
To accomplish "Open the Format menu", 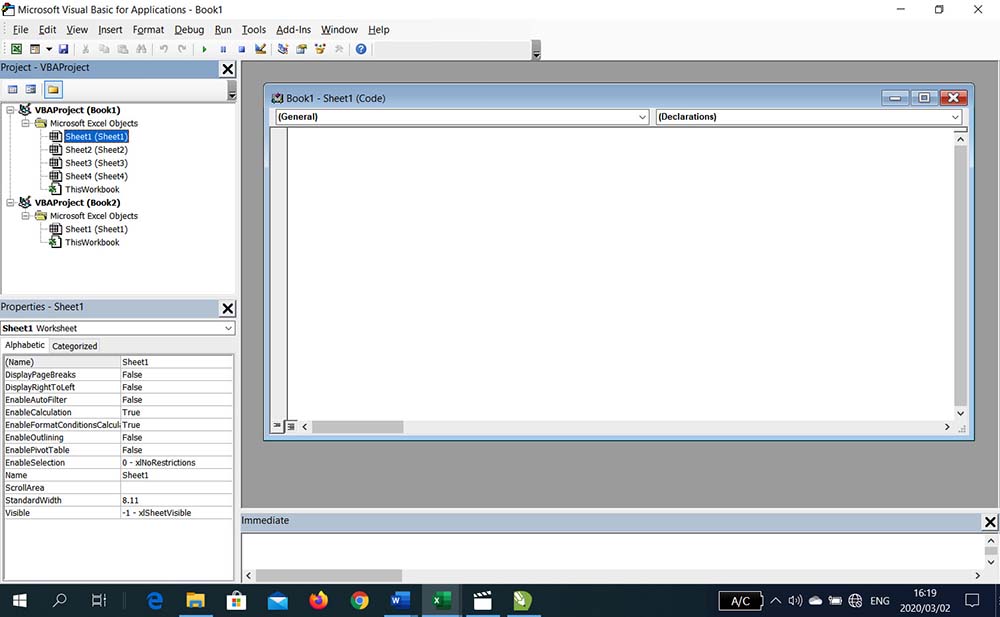I will (x=149, y=29).
